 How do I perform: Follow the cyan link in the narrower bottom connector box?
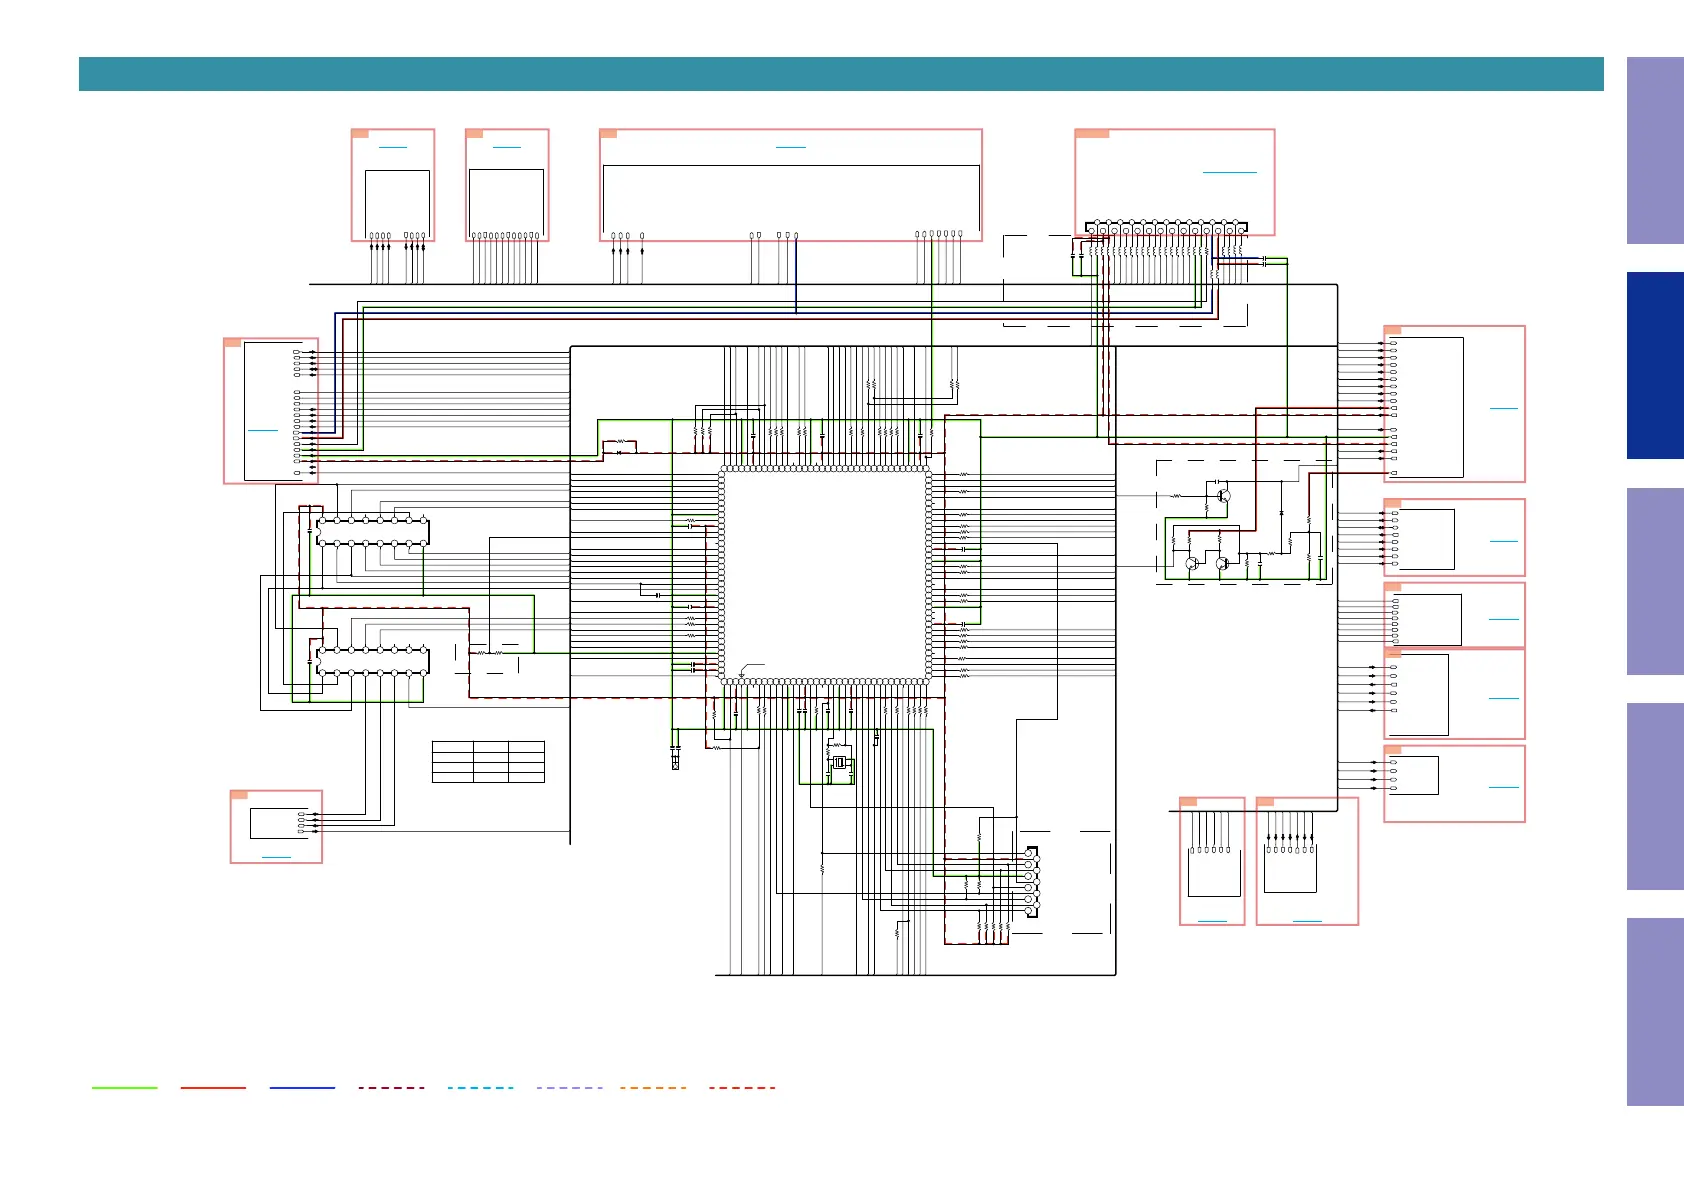coord(1212,920)
